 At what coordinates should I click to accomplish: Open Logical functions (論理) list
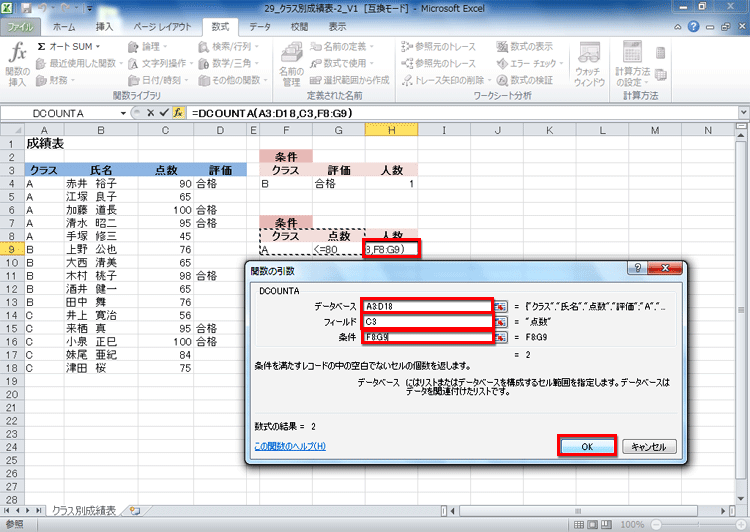147,46
